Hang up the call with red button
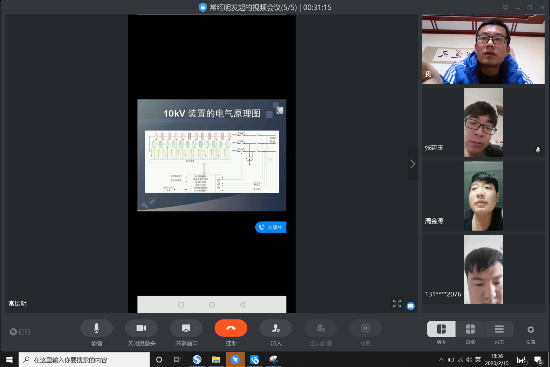Viewport: 550px width, 367px height. (x=231, y=328)
